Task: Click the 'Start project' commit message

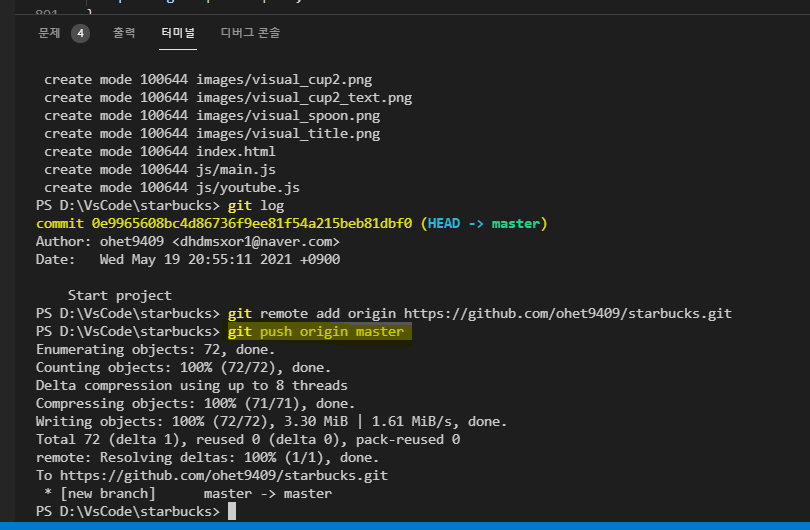Action: pyautogui.click(x=119, y=295)
